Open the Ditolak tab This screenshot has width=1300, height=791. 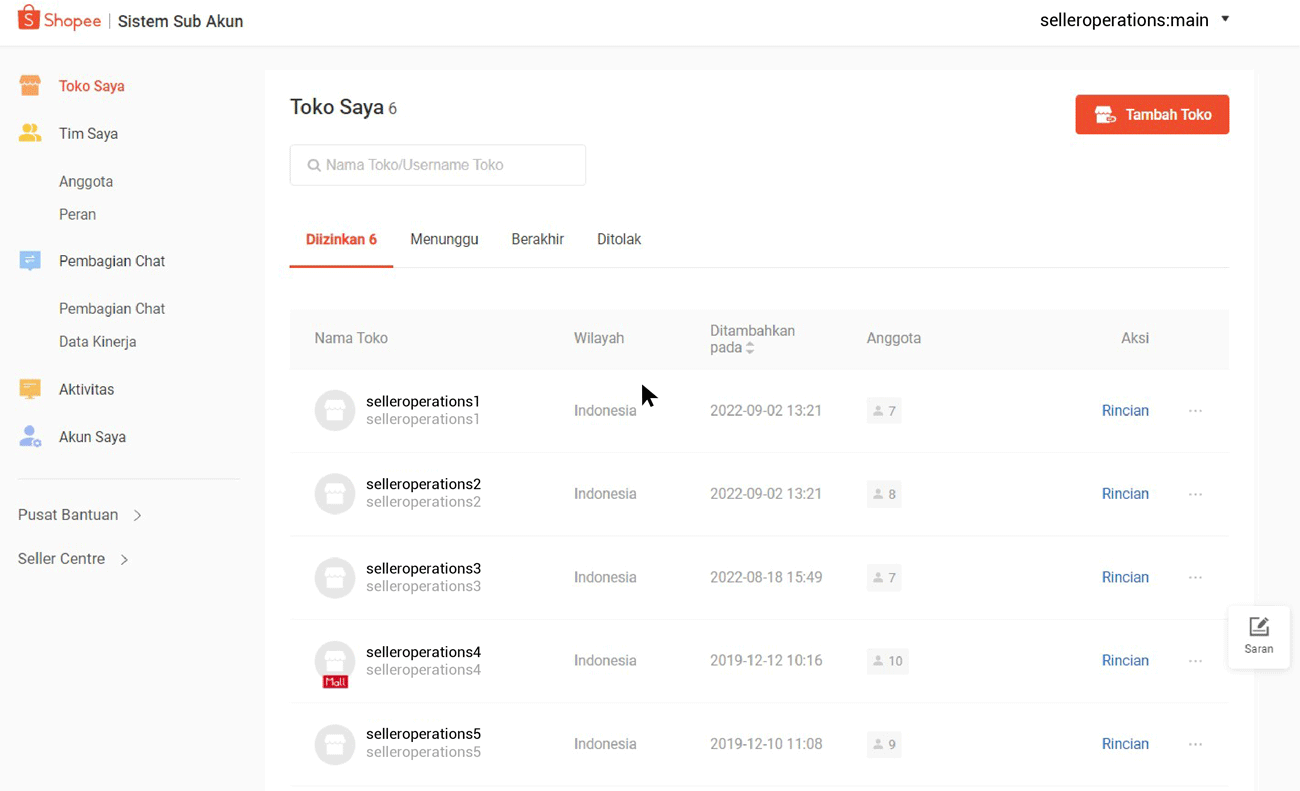pyautogui.click(x=619, y=239)
